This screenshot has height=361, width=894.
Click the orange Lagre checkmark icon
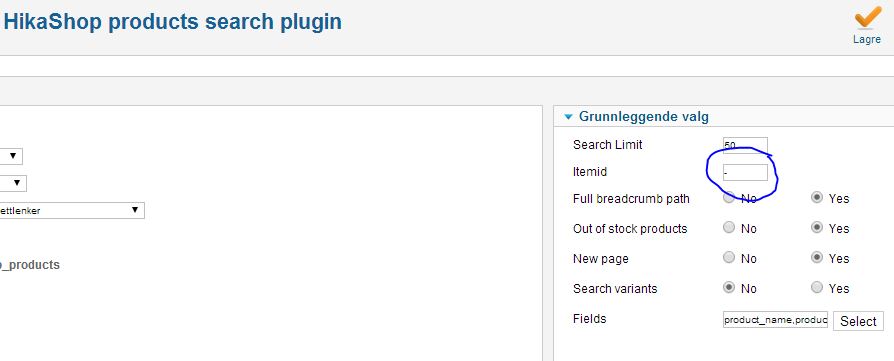867,17
